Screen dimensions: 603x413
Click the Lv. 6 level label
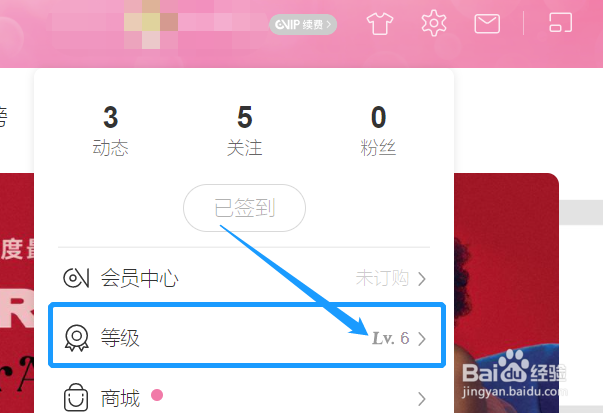(x=391, y=338)
